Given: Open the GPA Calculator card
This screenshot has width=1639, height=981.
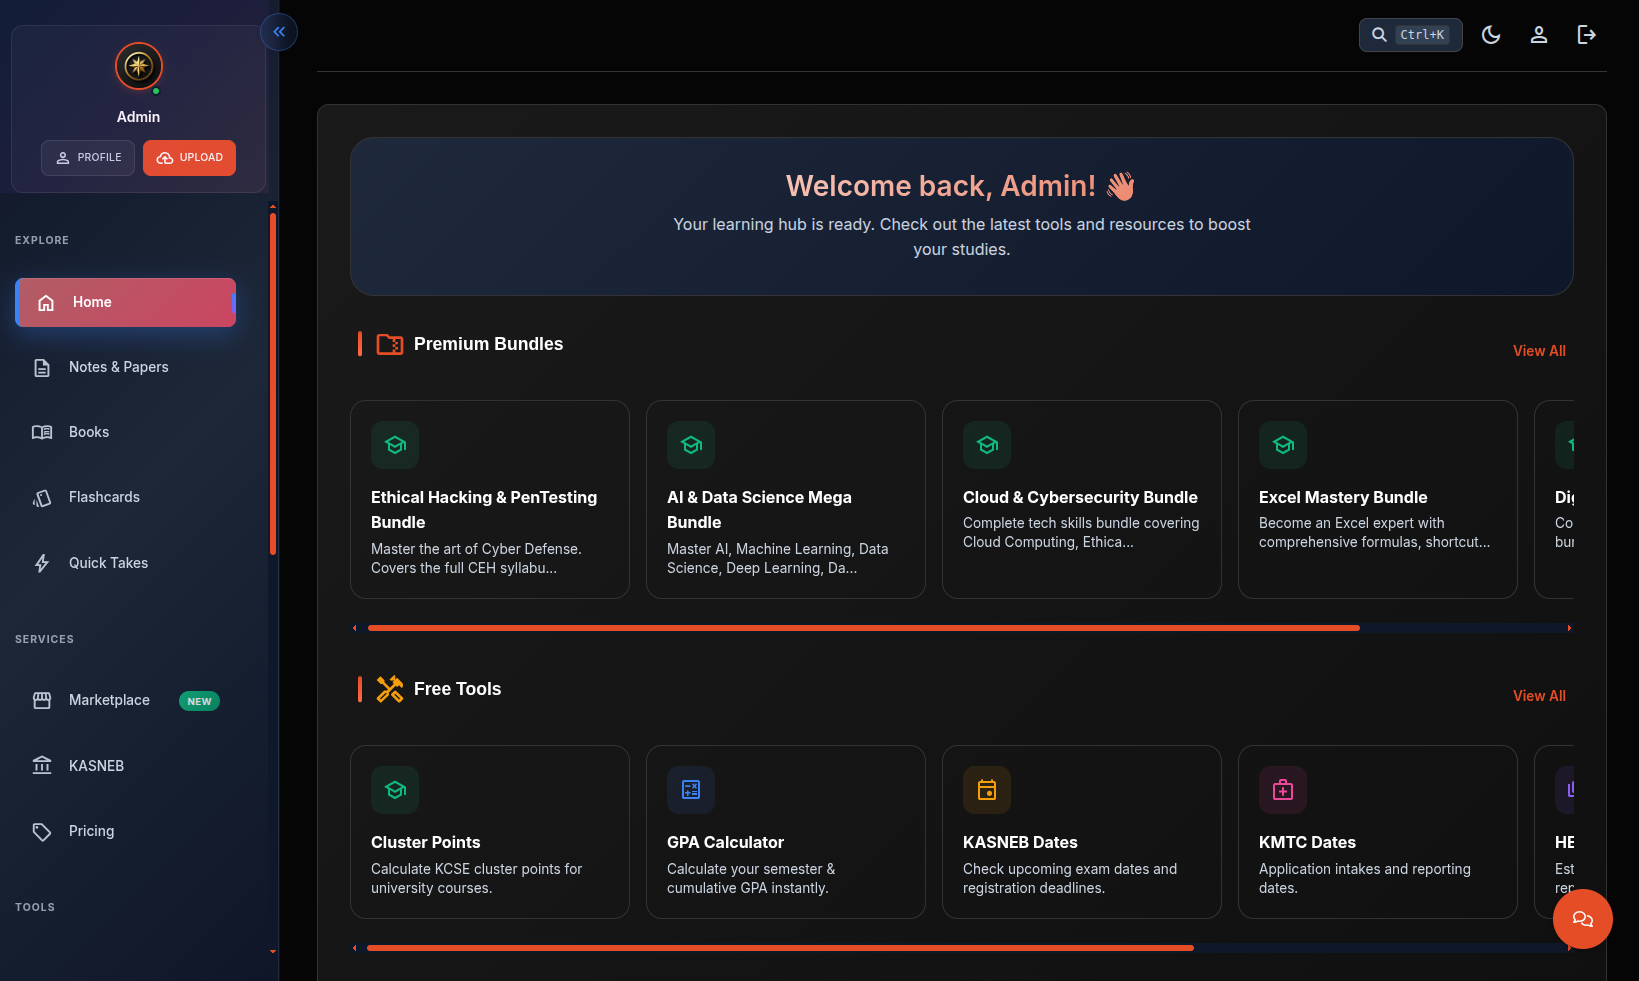Looking at the screenshot, I should [786, 832].
